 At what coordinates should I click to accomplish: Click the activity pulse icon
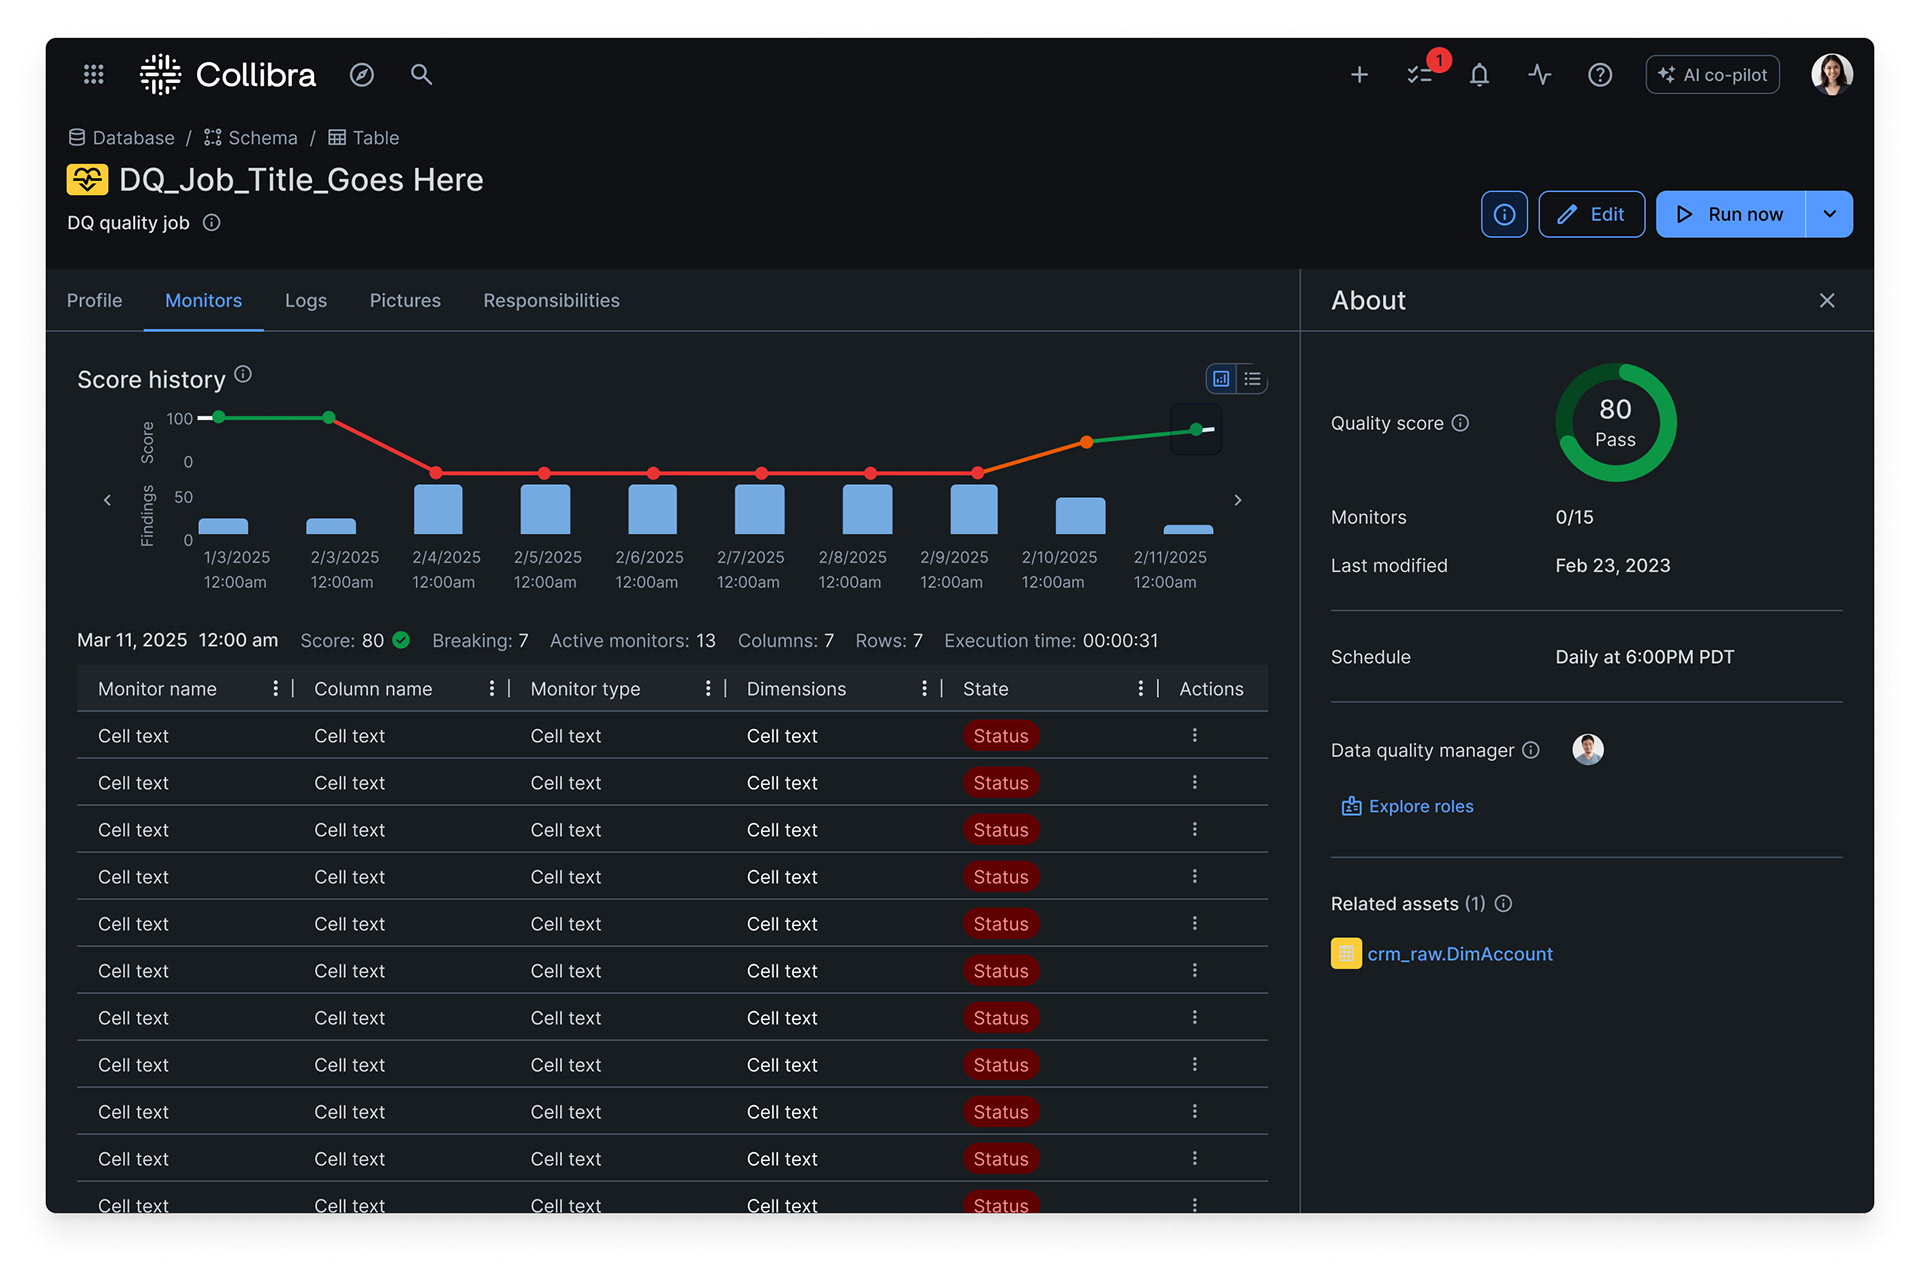1540,75
